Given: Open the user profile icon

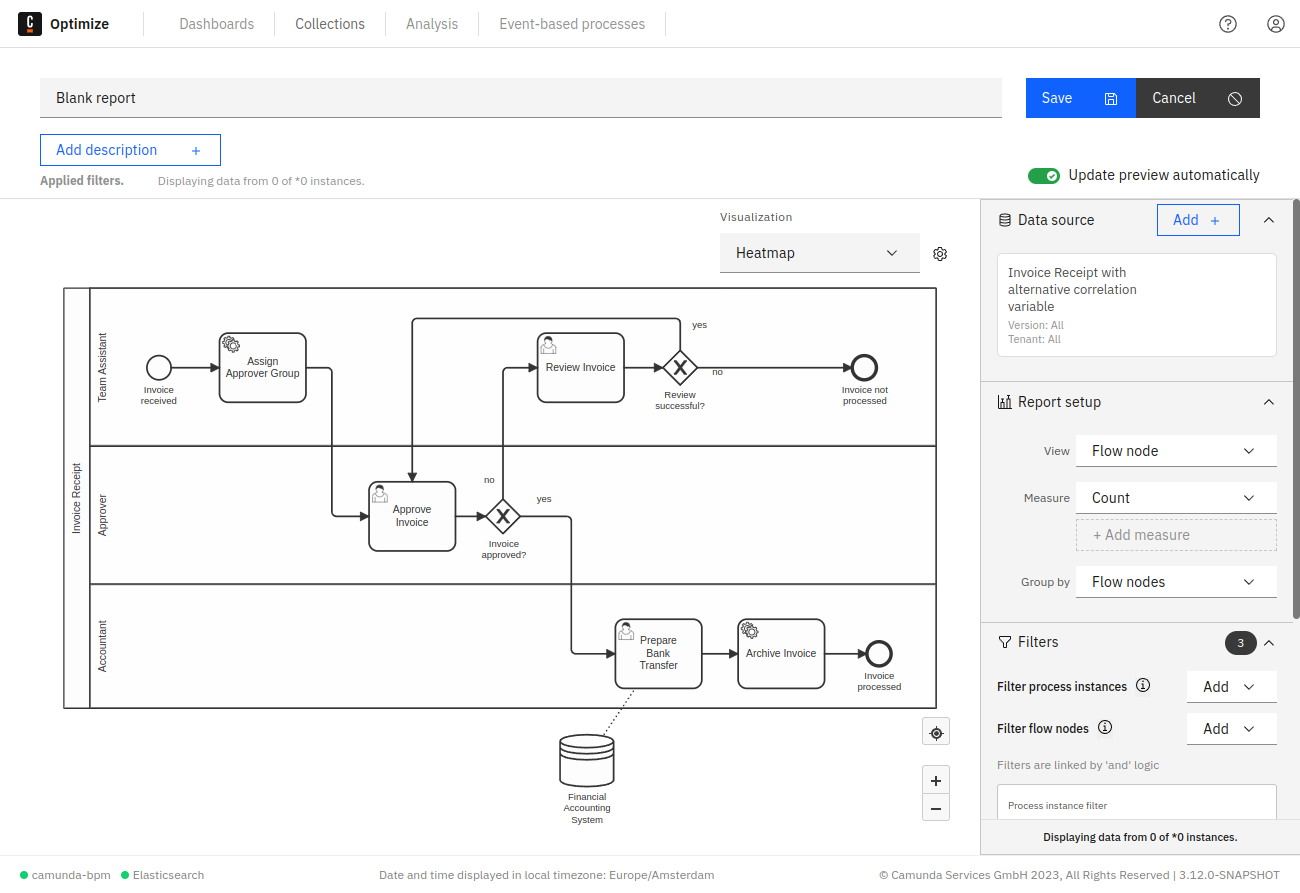Looking at the screenshot, I should click(1275, 23).
